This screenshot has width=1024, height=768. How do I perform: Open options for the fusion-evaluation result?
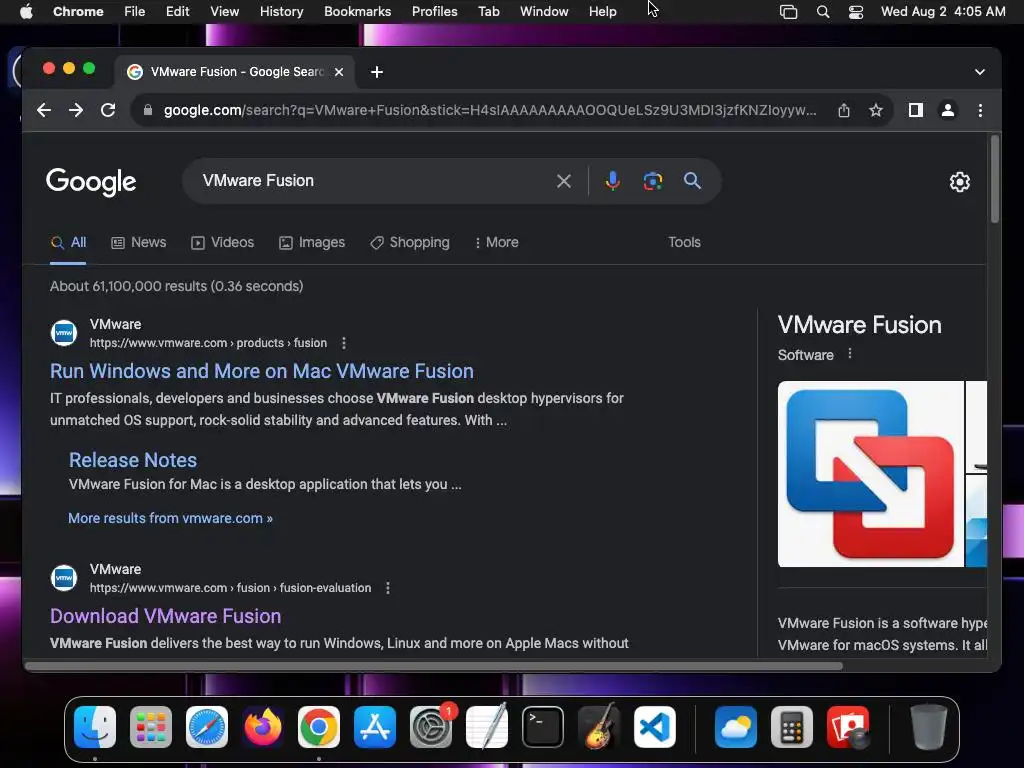click(388, 588)
